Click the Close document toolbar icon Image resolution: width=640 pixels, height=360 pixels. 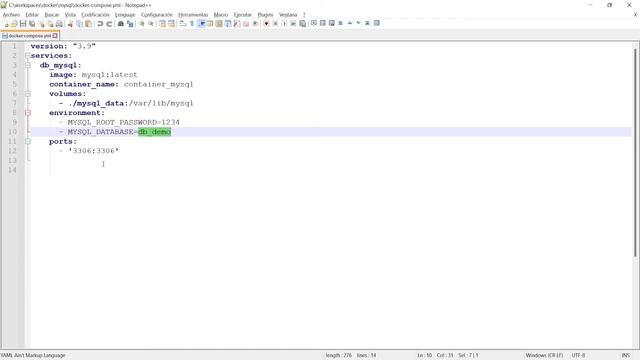[x=41, y=24]
